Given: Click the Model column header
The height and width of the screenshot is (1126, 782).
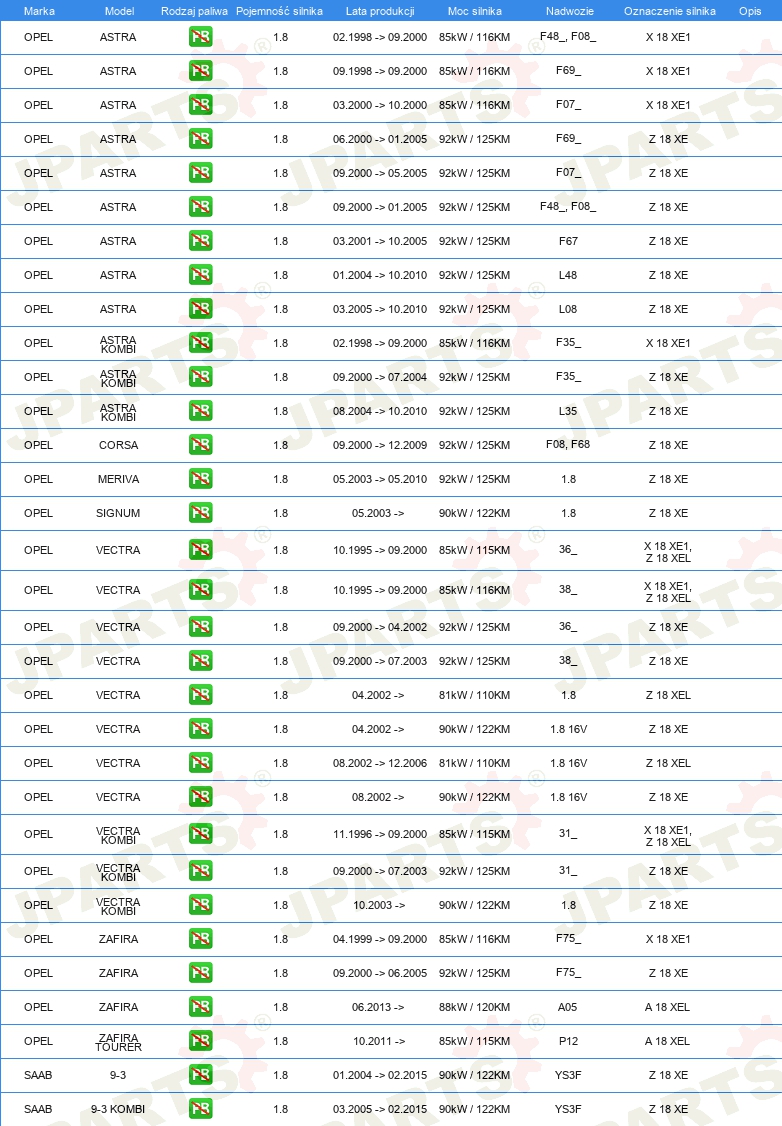Looking at the screenshot, I should tap(119, 11).
